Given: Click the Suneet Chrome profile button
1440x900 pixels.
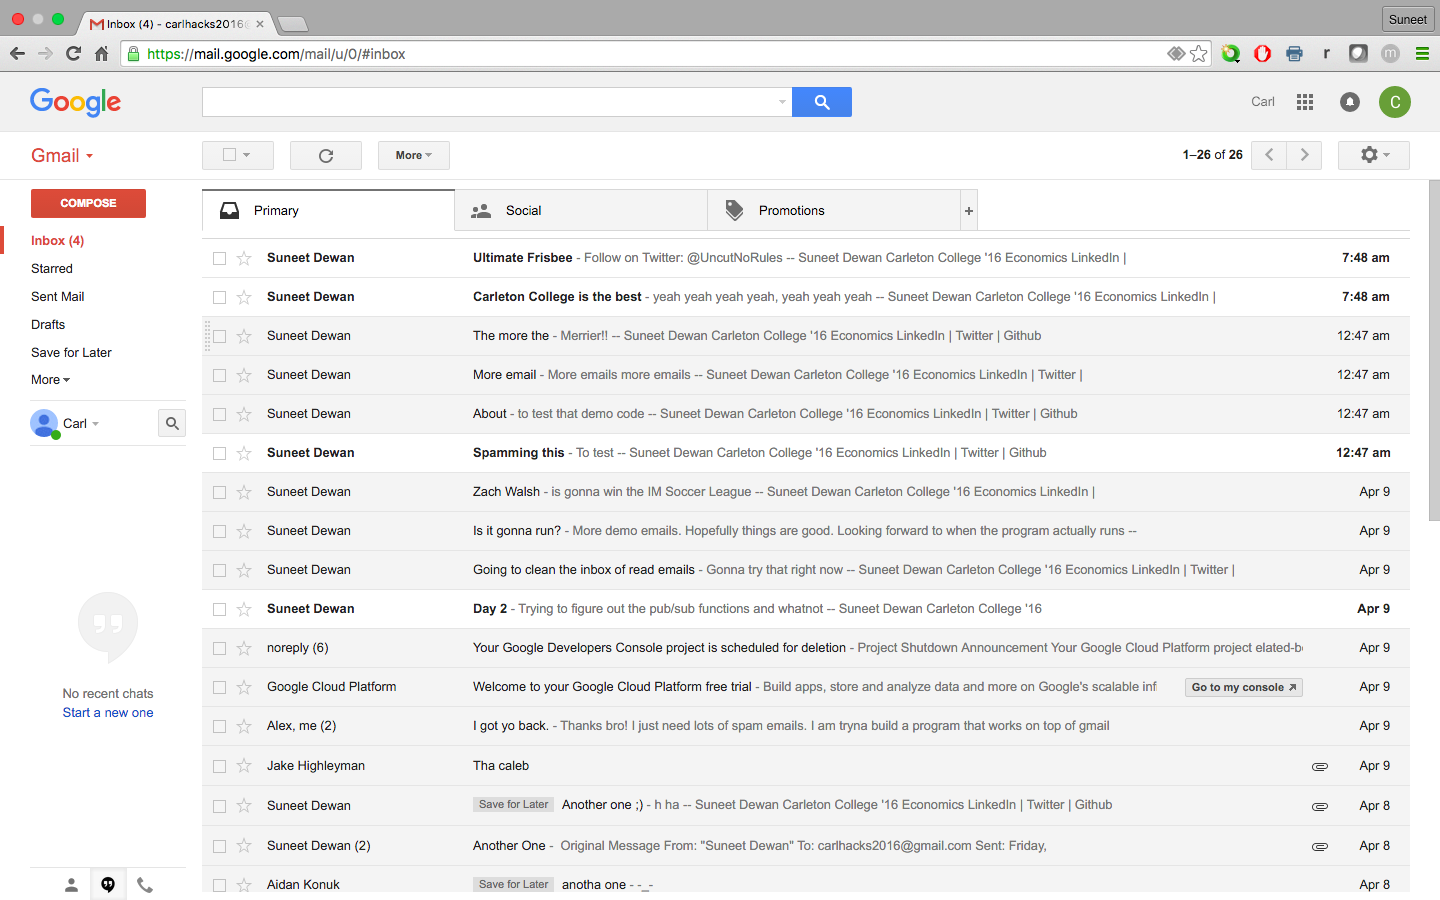Looking at the screenshot, I should point(1407,19).
